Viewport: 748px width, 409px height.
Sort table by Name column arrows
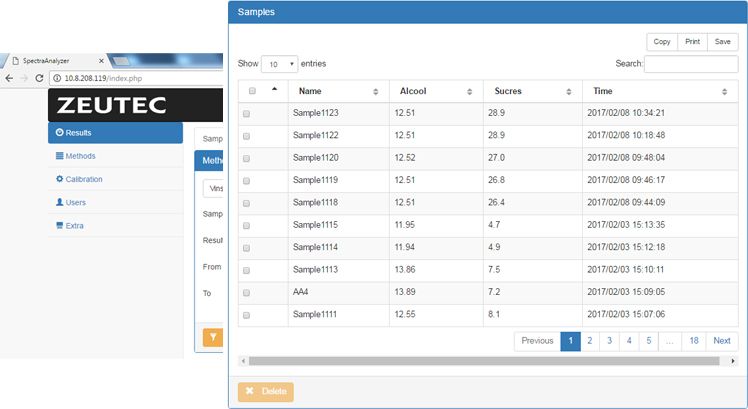coord(375,91)
